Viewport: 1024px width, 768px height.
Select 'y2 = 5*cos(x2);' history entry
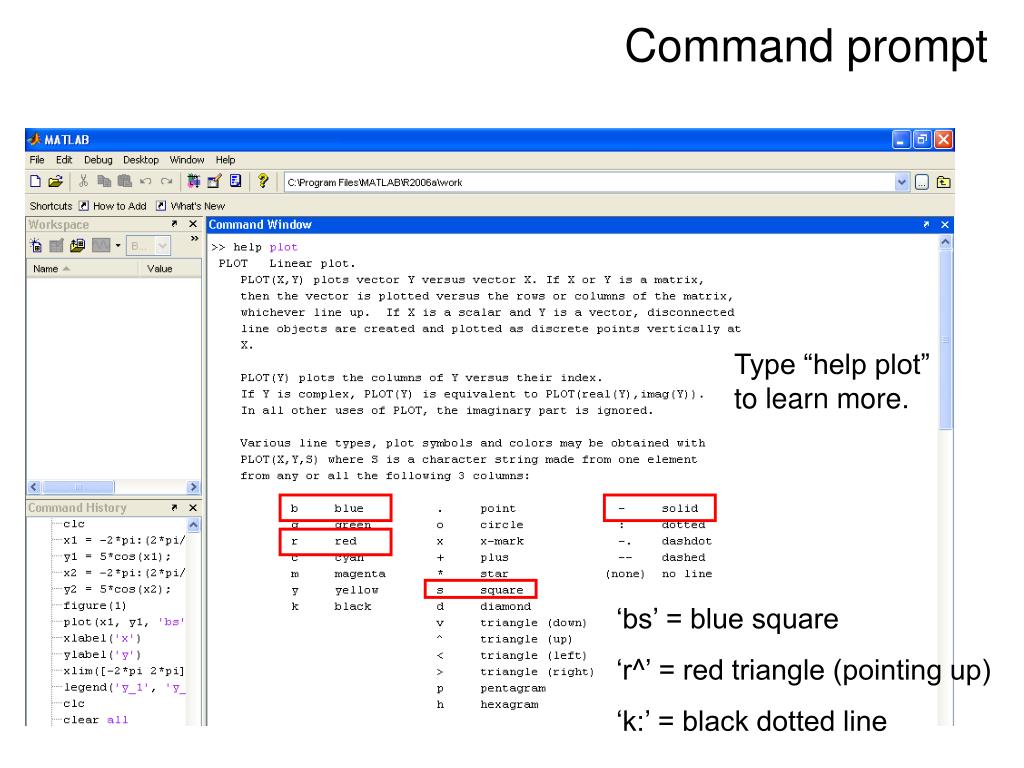[x=117, y=589]
